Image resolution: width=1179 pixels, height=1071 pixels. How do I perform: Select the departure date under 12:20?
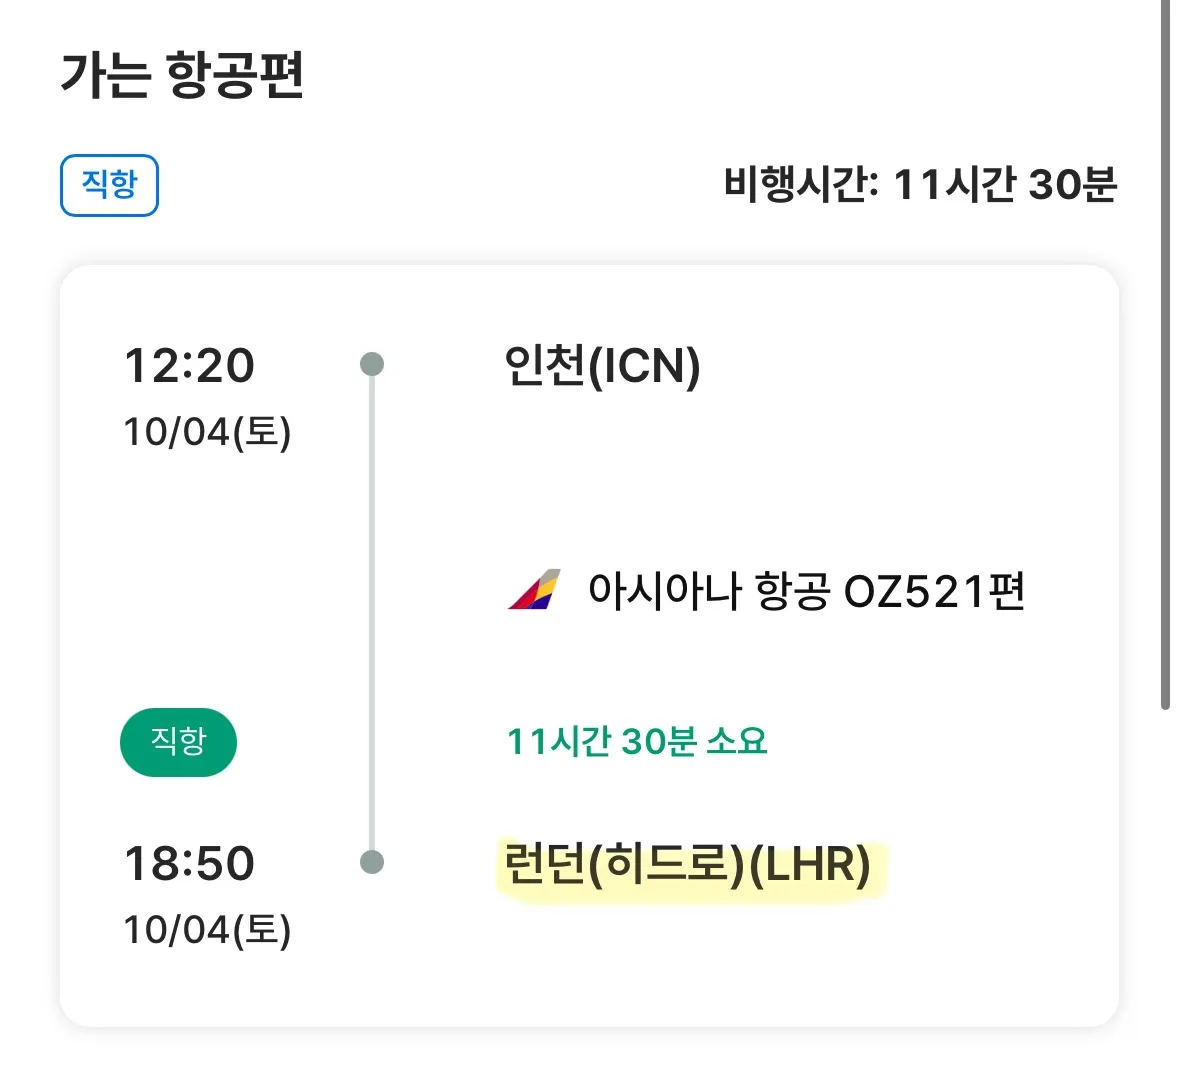coord(207,432)
